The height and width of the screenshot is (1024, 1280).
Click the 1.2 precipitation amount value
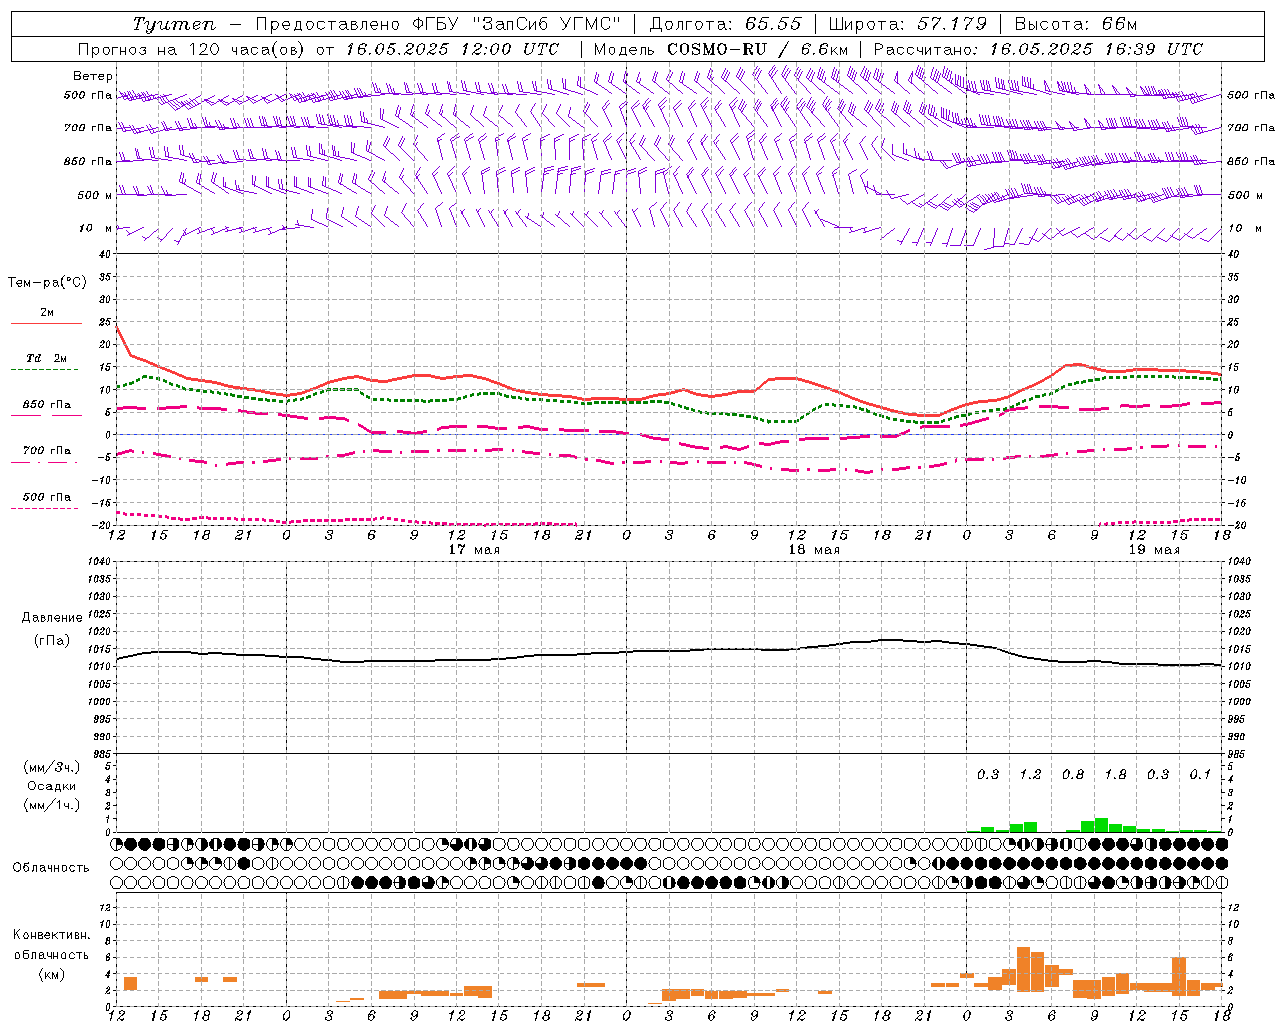point(1030,774)
